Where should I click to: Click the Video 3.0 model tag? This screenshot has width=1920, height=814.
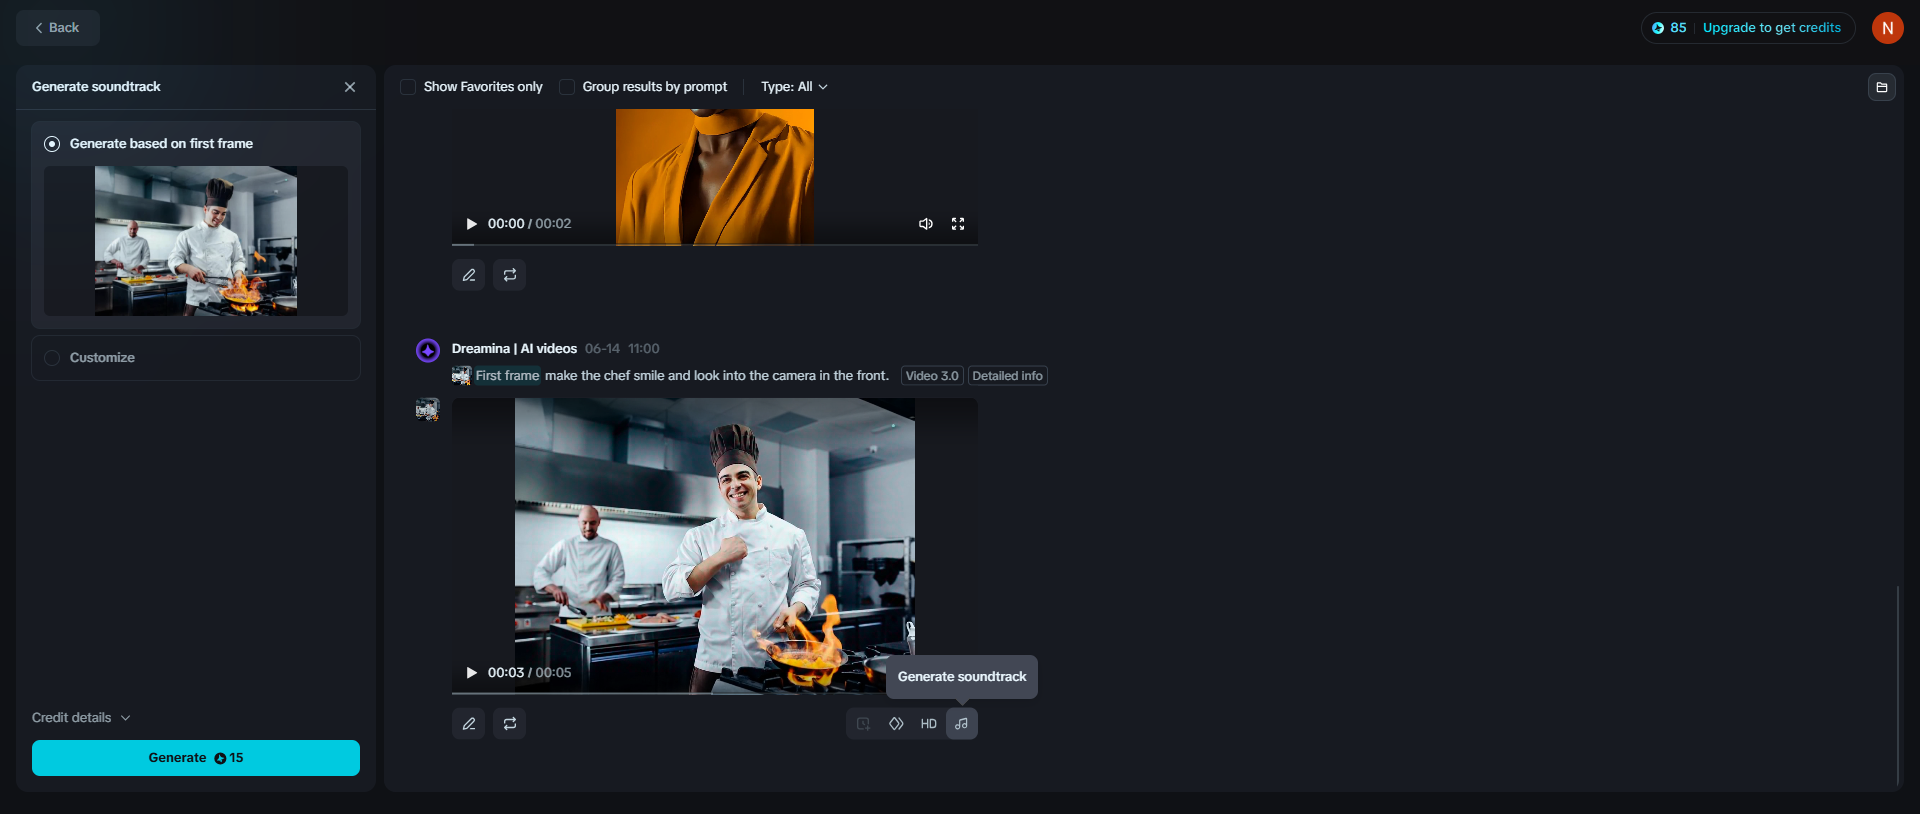pos(932,376)
